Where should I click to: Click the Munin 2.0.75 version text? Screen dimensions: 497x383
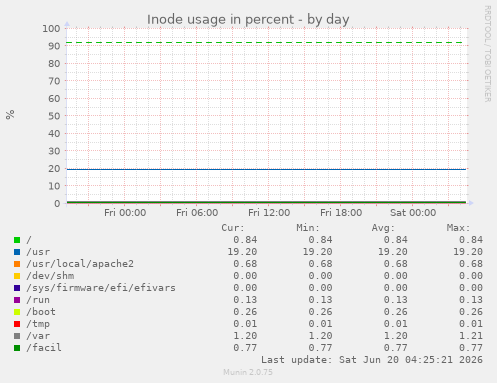pyautogui.click(x=248, y=372)
